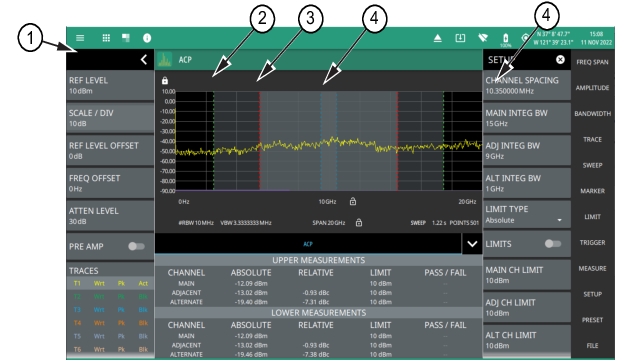
Task: Select trace T2 row in TRACES list
Action: [110, 297]
